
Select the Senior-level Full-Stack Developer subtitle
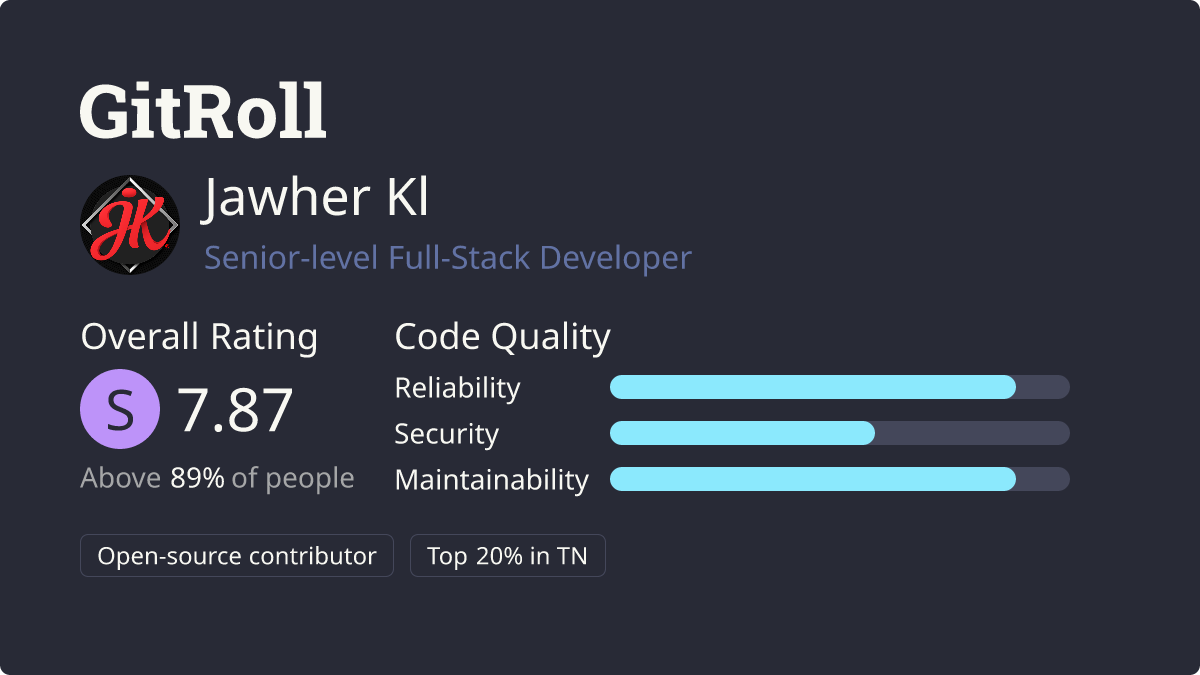coord(448,258)
